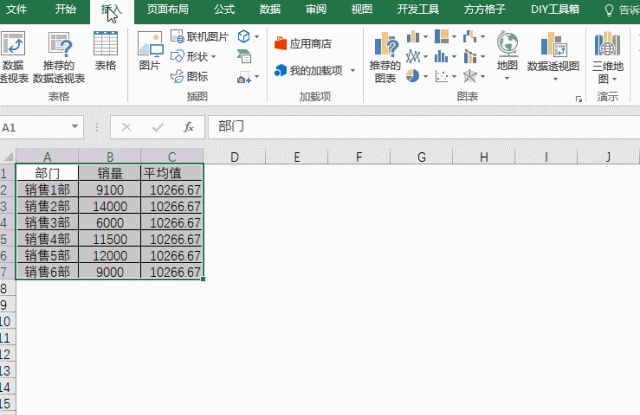Image resolution: width=640 pixels, height=415 pixels.
Task: Open 3D Map (三维地图)
Action: pos(607,57)
